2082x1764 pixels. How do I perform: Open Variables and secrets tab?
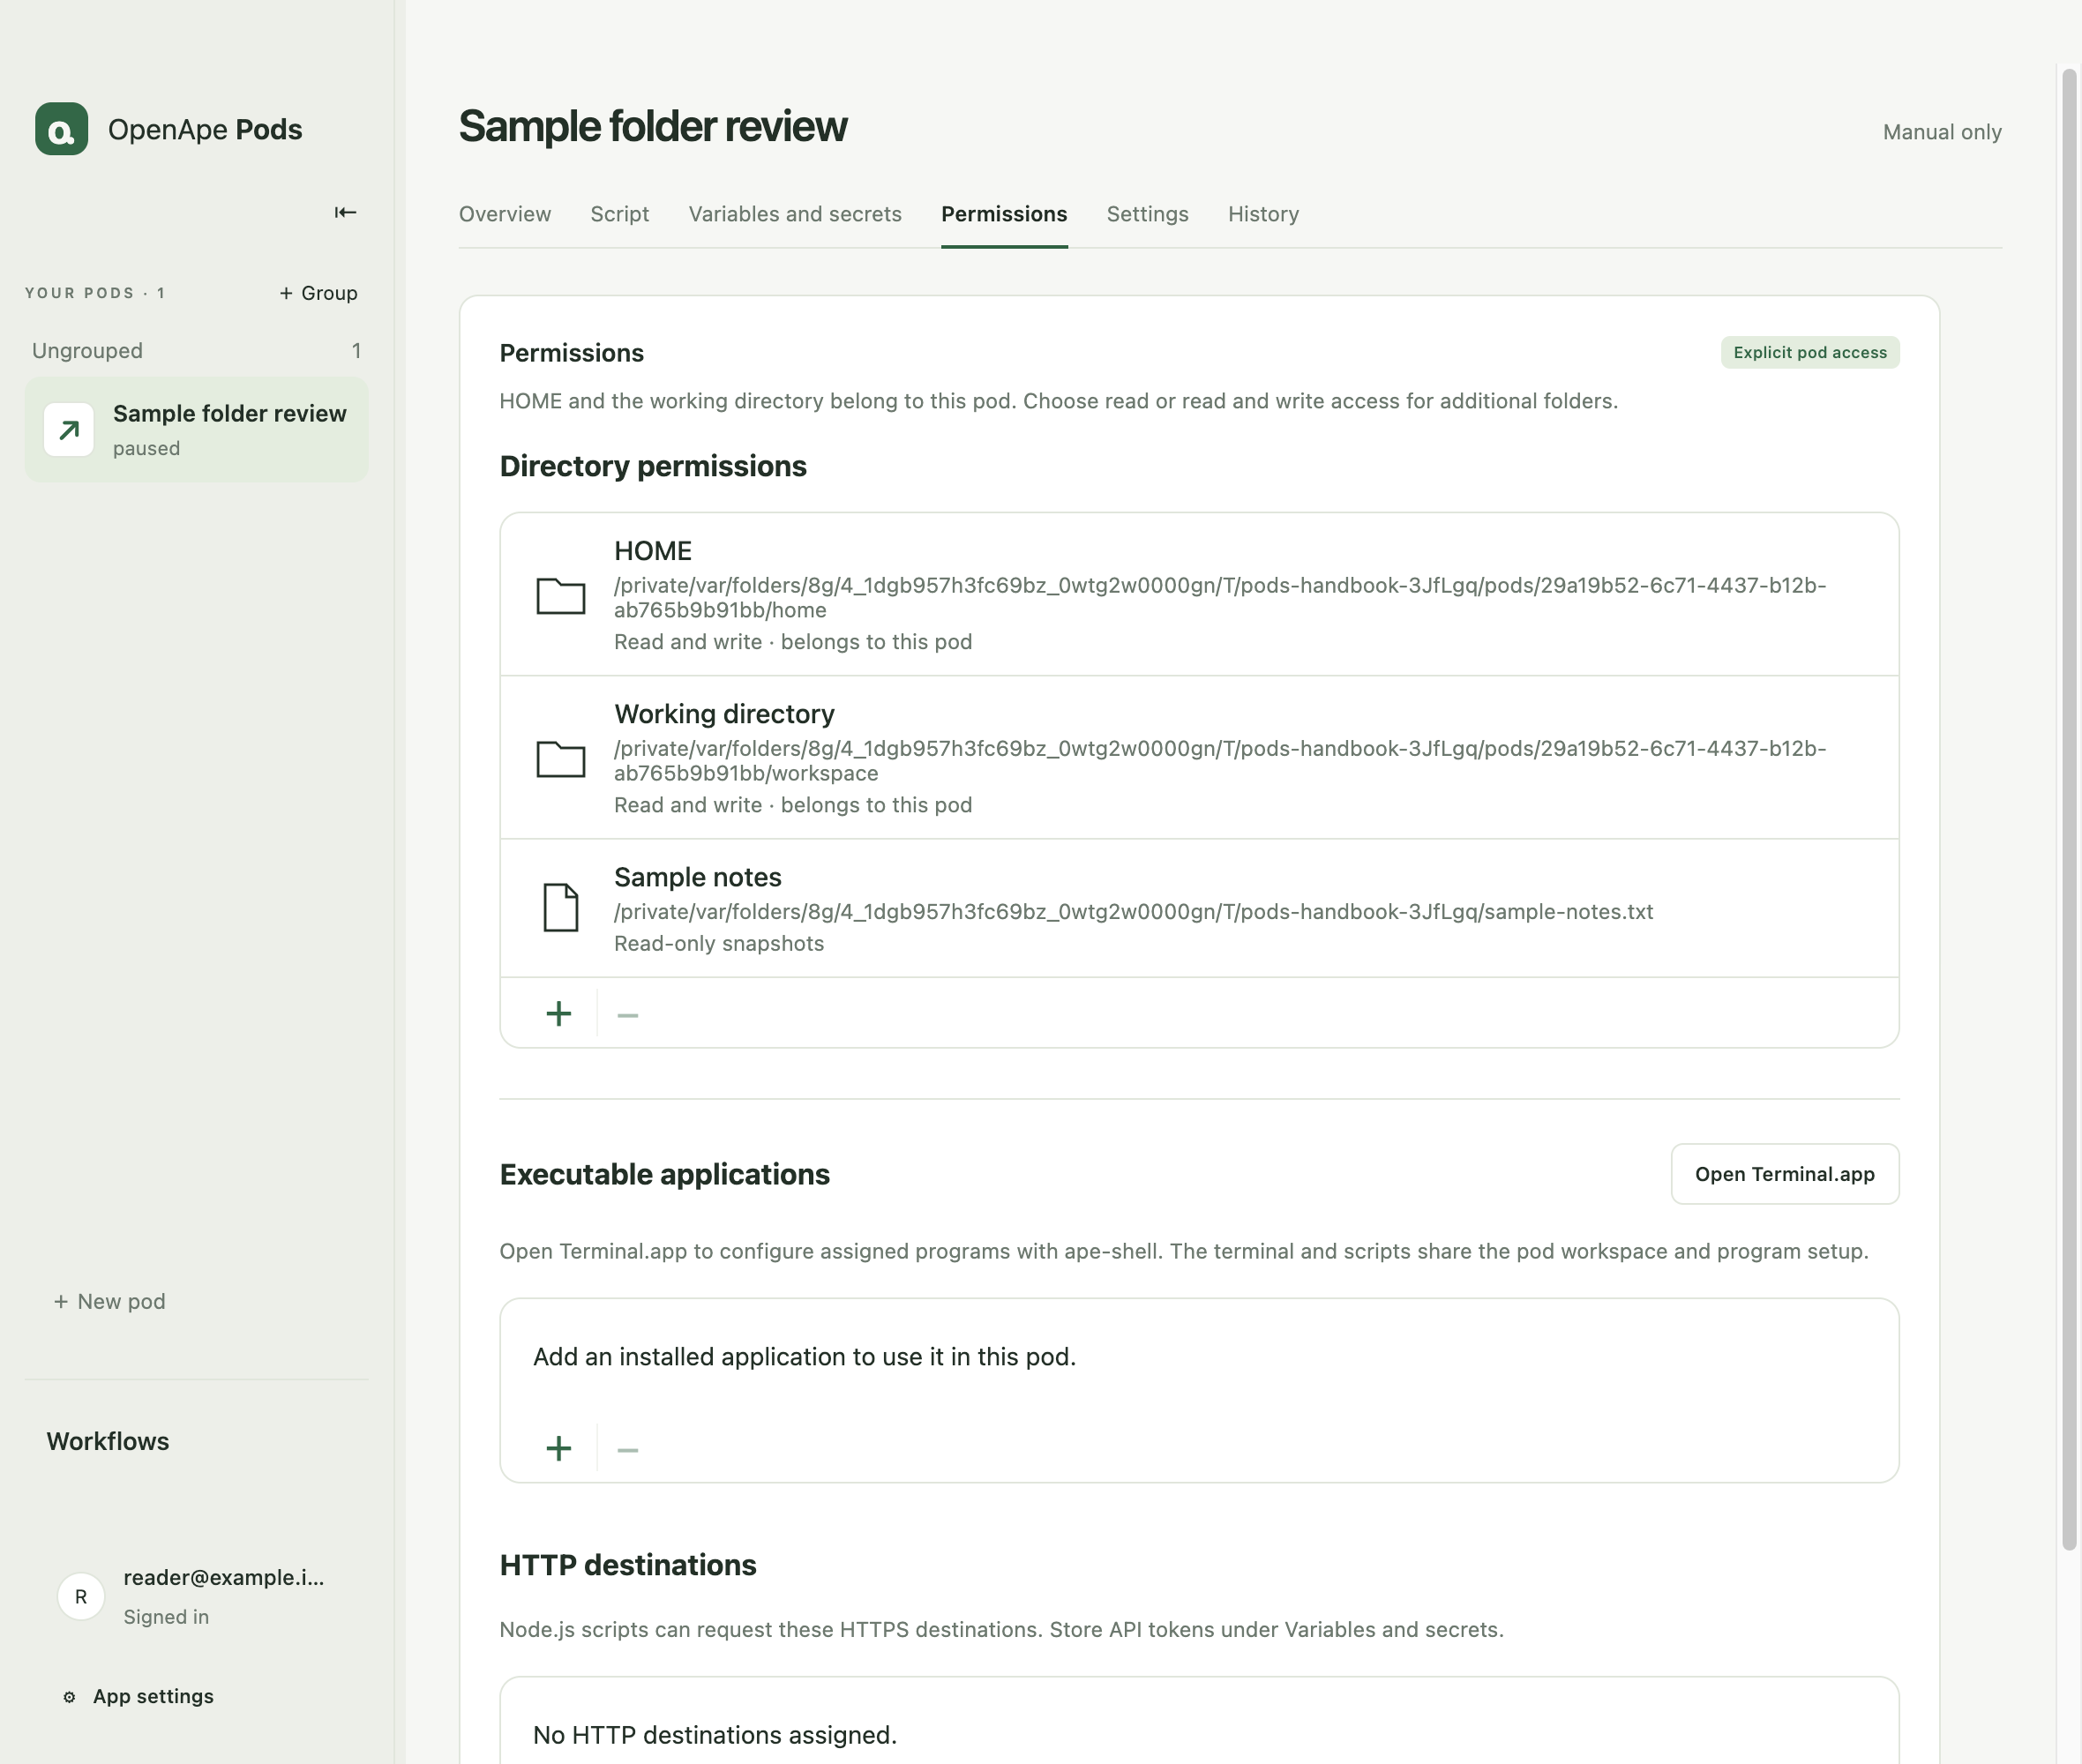point(795,214)
